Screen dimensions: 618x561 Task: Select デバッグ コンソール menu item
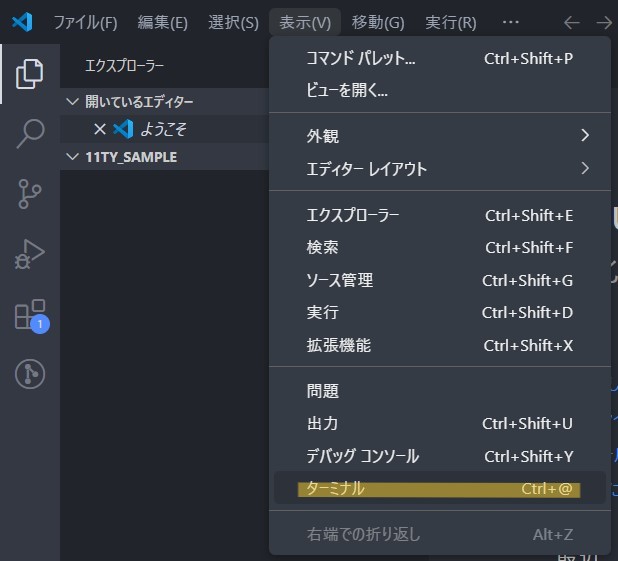(440, 456)
